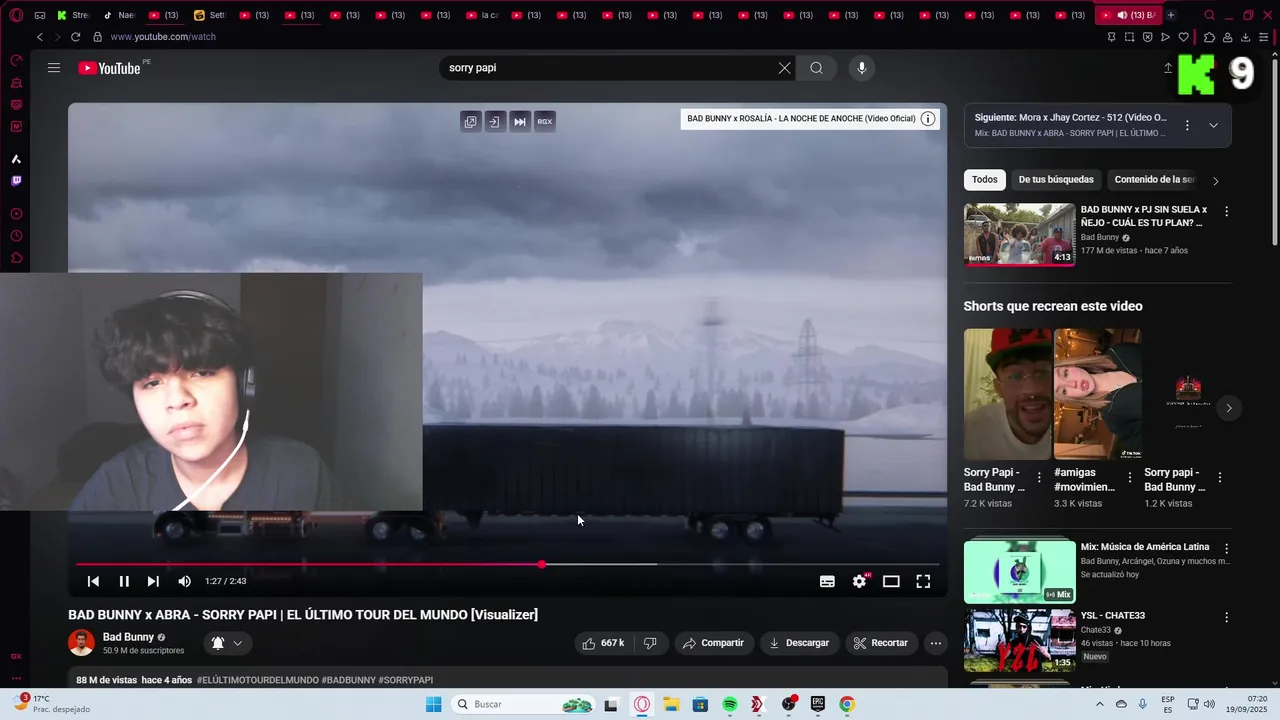Enter fullscreen mode
1280x720 pixels.
[x=923, y=581]
